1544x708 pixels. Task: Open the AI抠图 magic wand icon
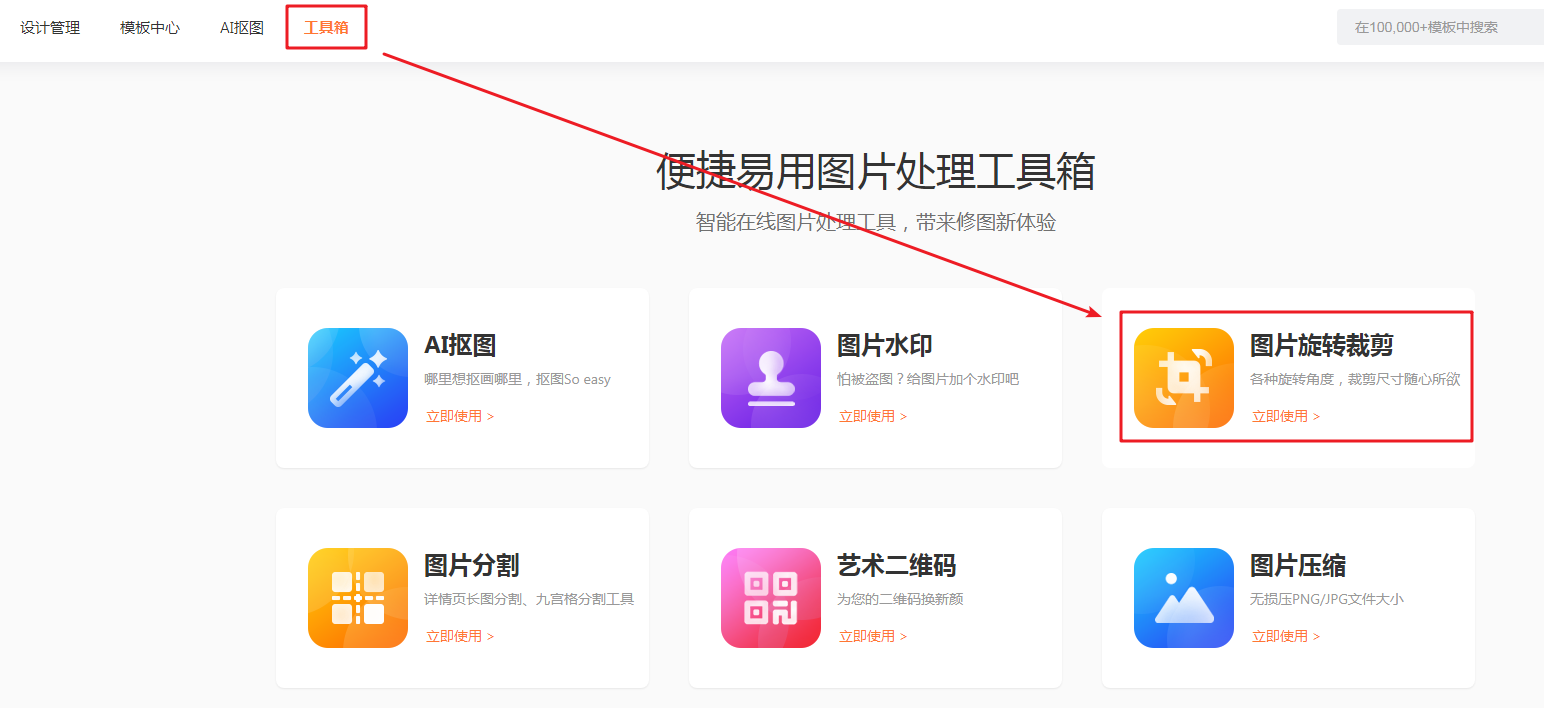358,378
